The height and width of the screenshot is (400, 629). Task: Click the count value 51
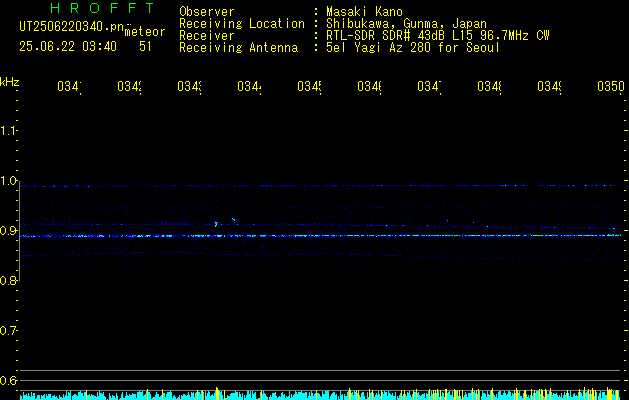coord(145,47)
